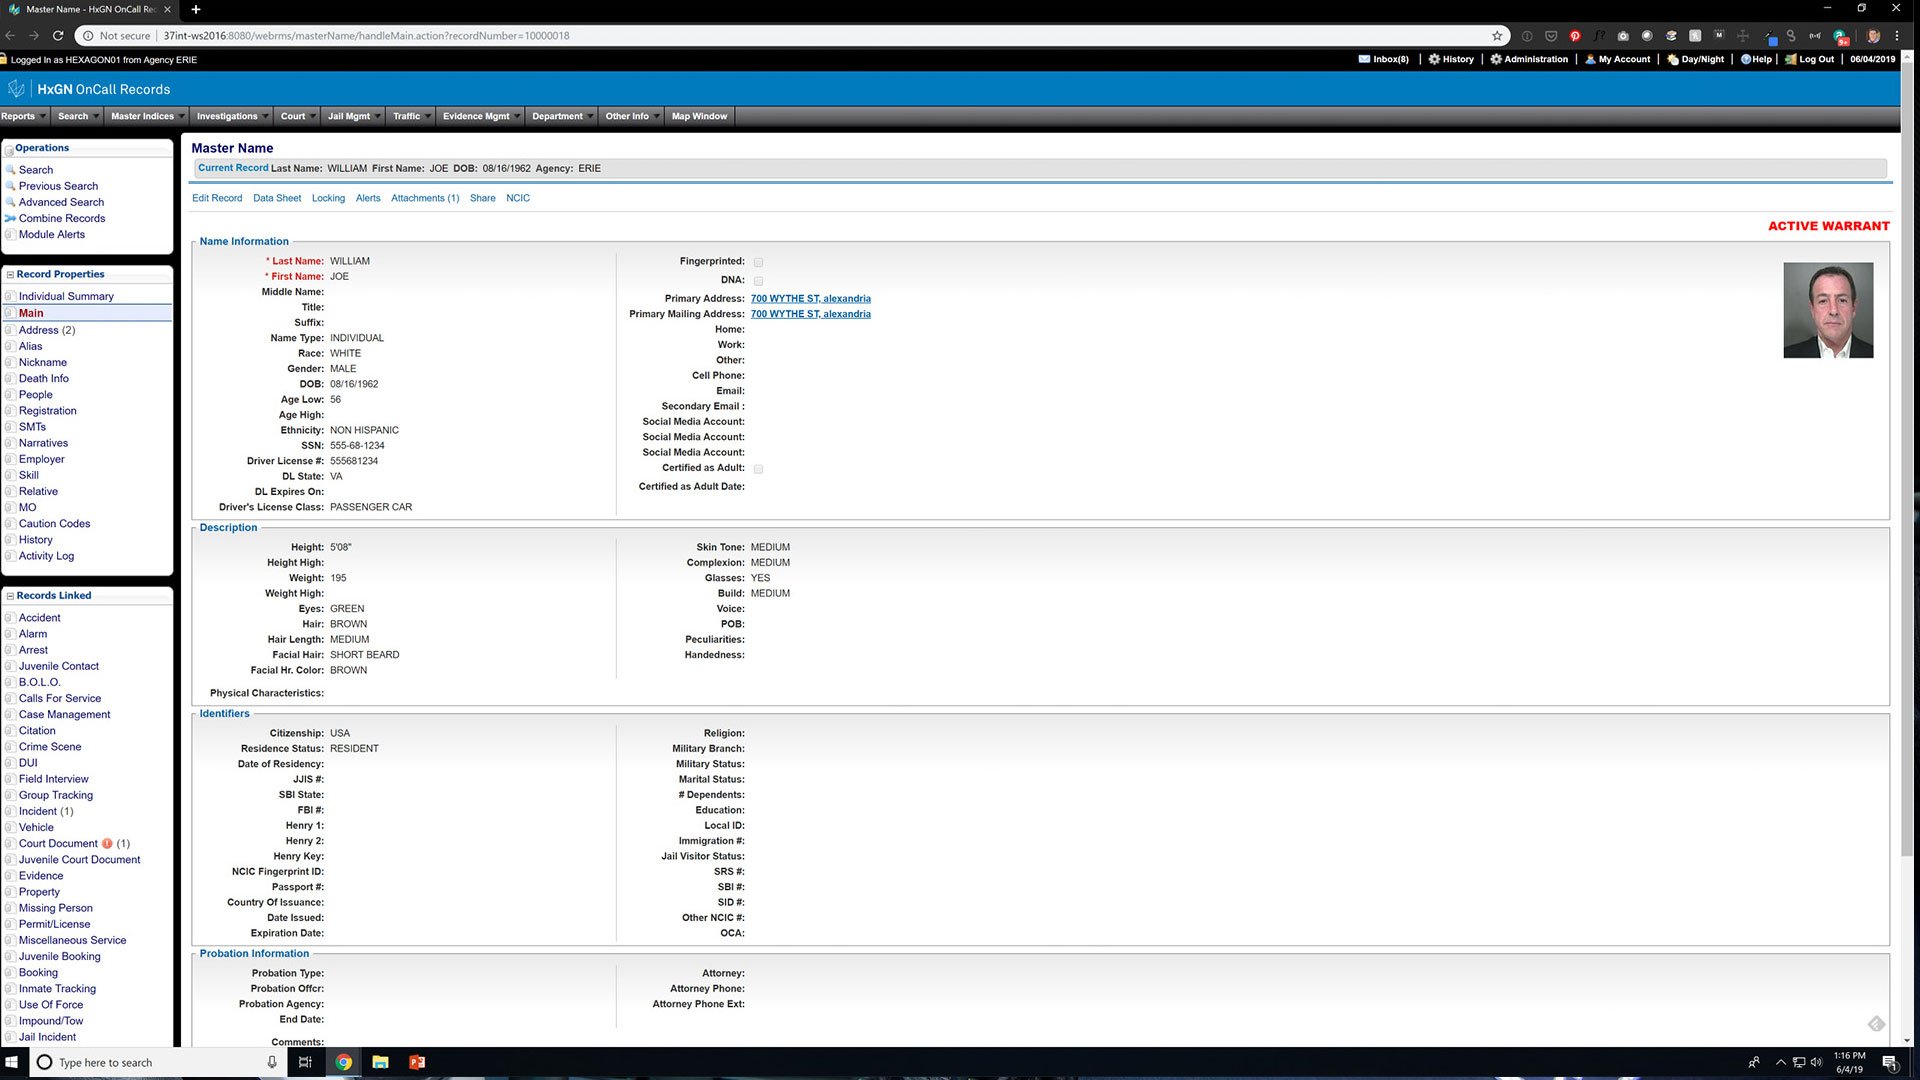The height and width of the screenshot is (1080, 1920).
Task: Collapse the Records Linked section
Action: 8,595
